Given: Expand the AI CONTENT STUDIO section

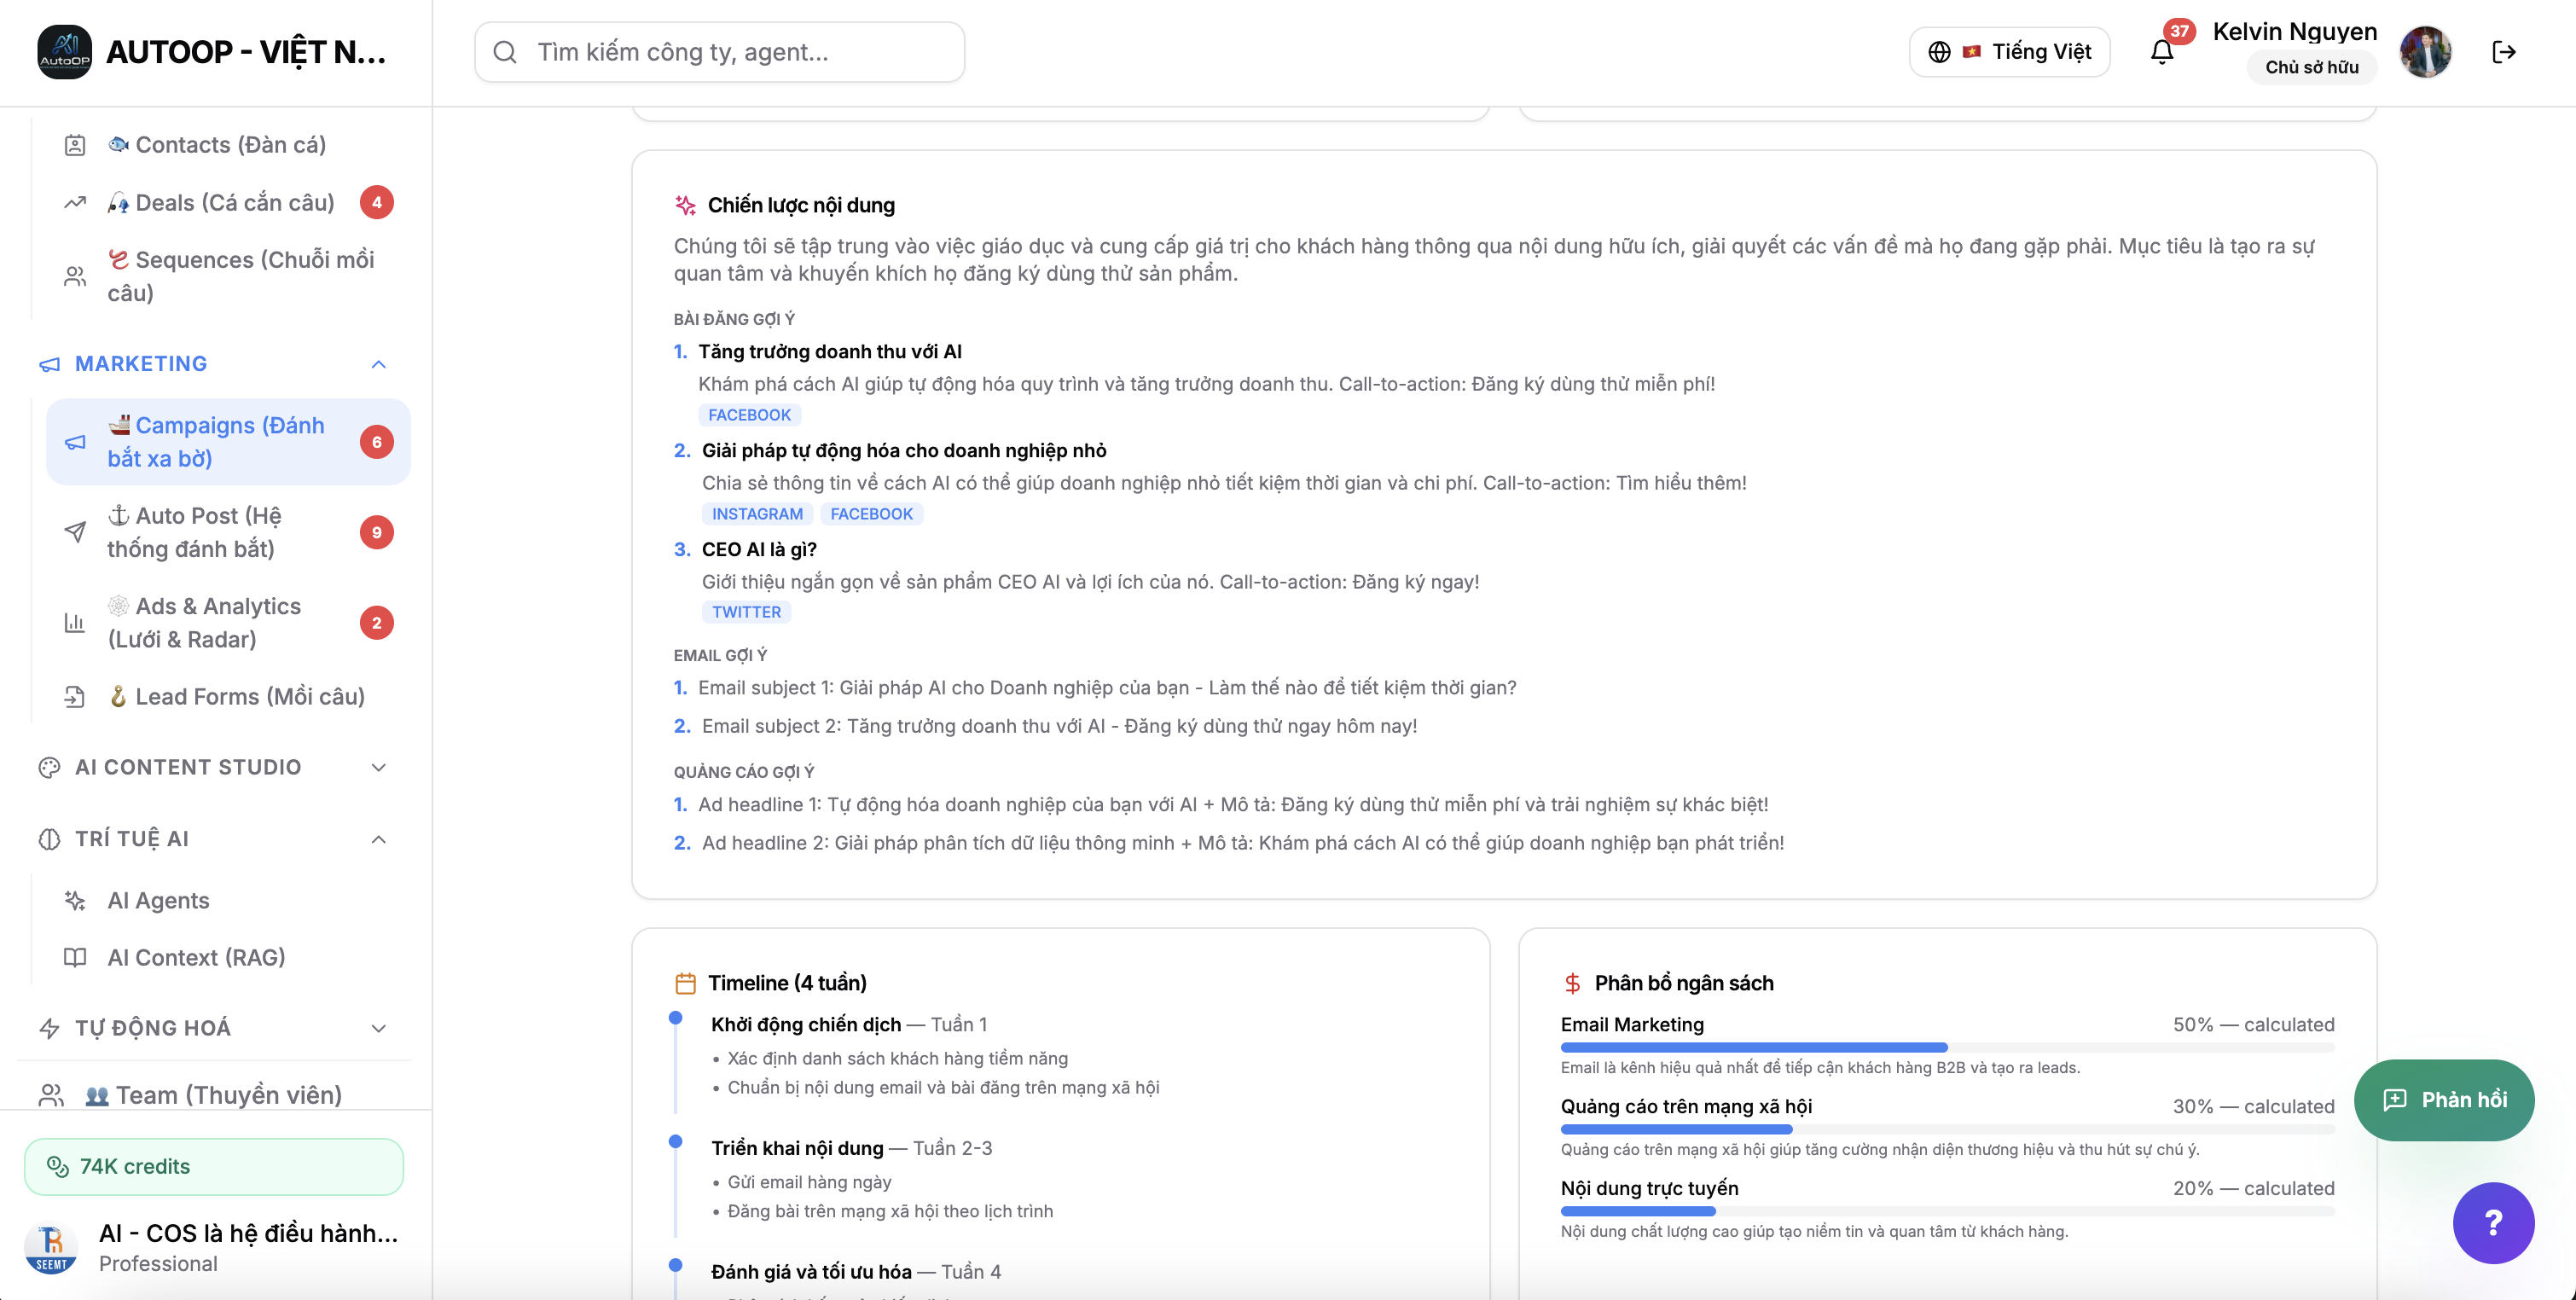Looking at the screenshot, I should coord(378,767).
